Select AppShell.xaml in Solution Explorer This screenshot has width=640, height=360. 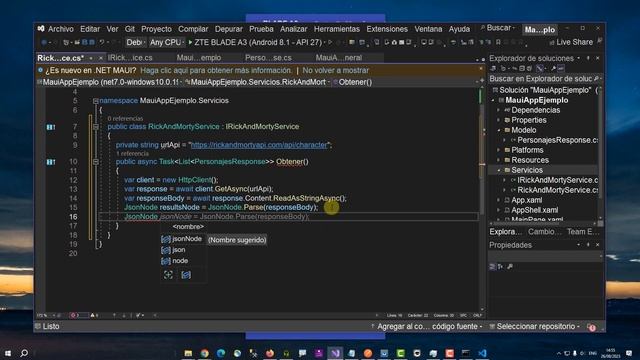tap(534, 210)
